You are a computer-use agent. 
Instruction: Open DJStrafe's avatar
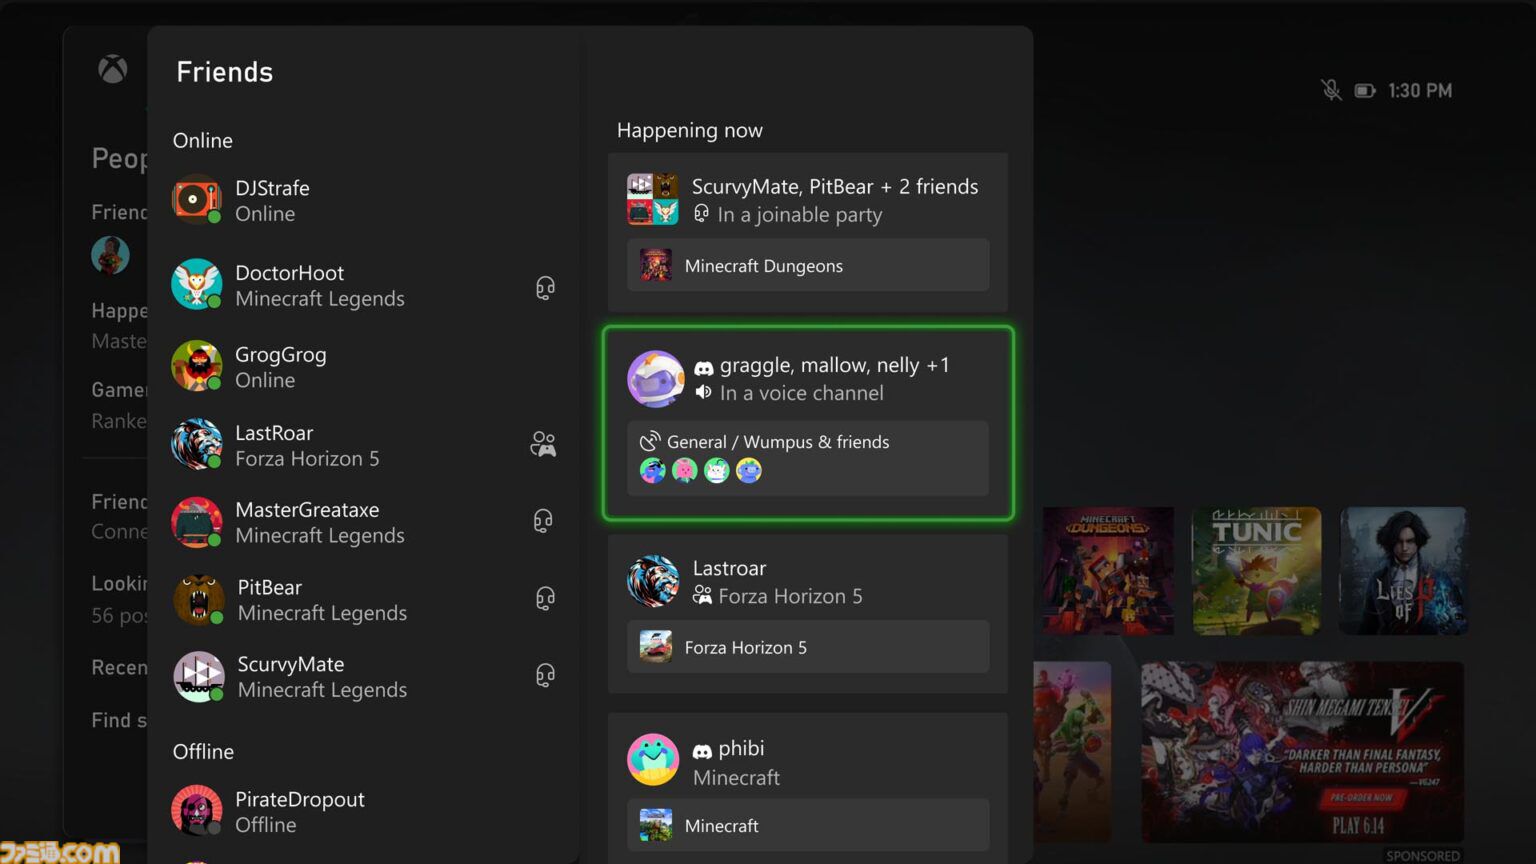[x=196, y=199]
